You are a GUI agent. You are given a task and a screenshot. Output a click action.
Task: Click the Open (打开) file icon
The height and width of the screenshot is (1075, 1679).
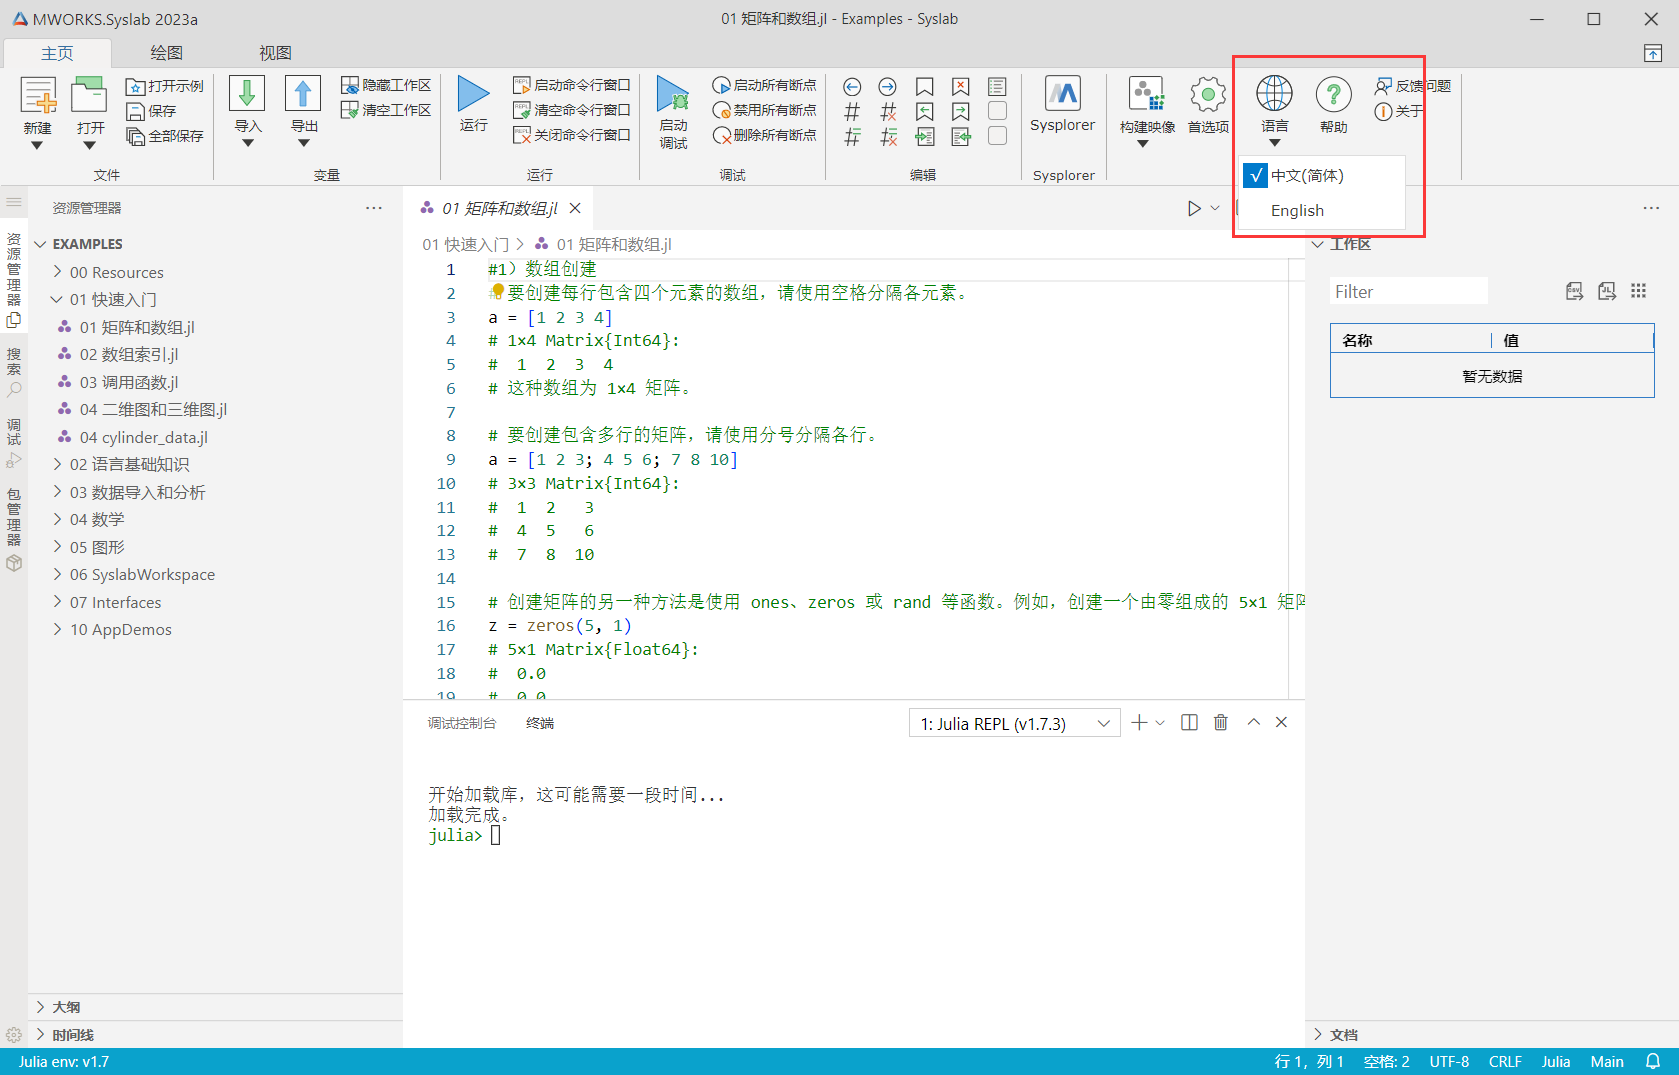click(89, 96)
